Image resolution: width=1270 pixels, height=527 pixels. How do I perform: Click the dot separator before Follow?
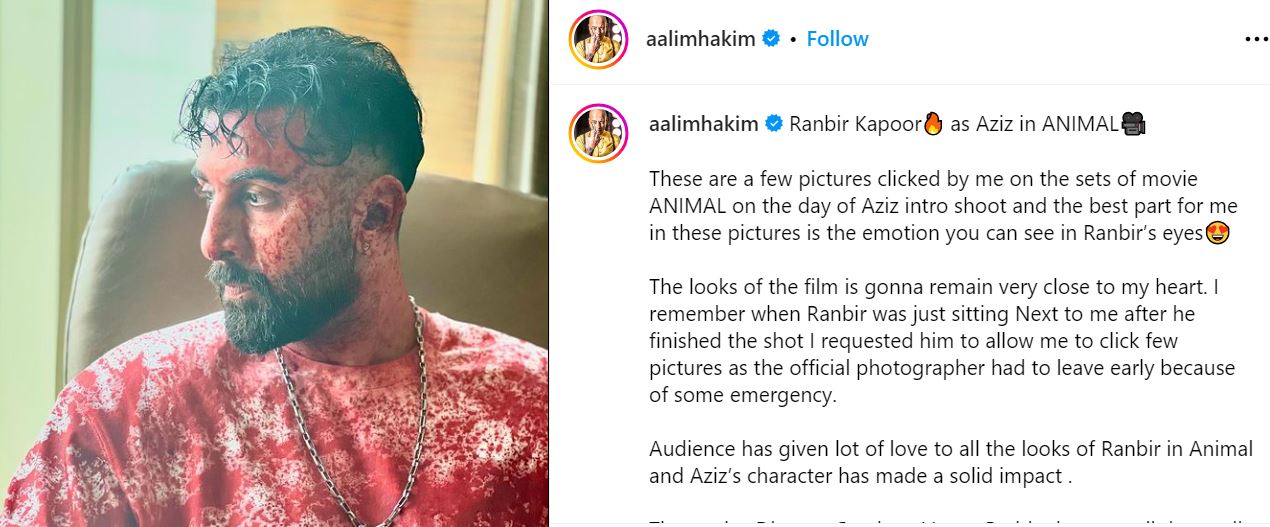[793, 40]
